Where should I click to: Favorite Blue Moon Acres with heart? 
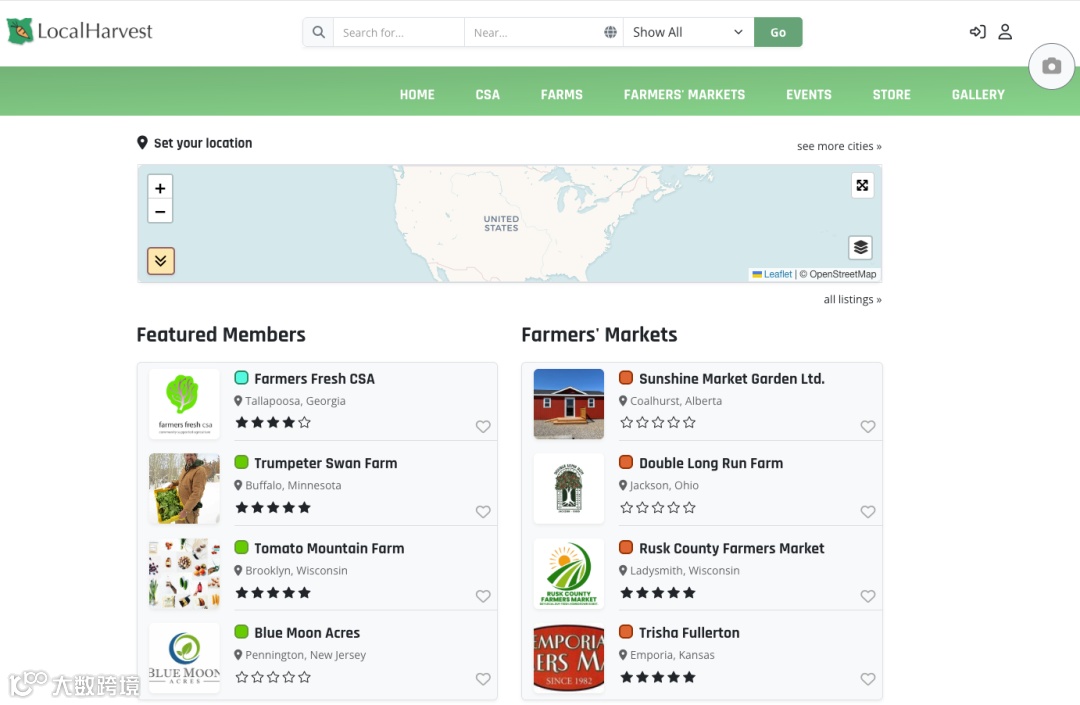click(x=483, y=679)
